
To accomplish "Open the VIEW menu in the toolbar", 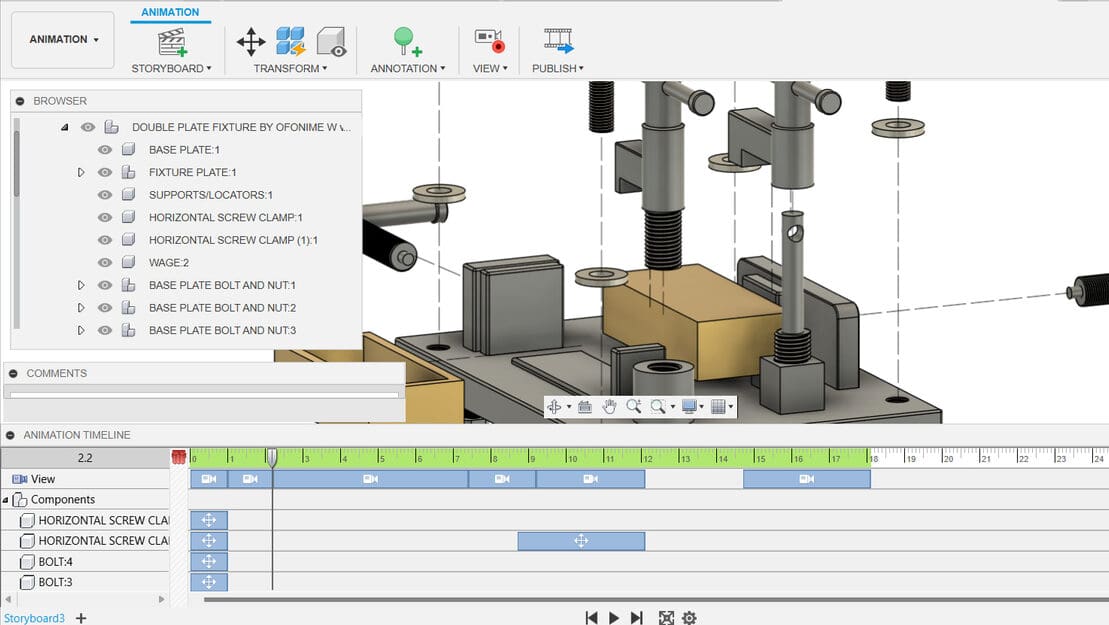I will click(x=489, y=42).
